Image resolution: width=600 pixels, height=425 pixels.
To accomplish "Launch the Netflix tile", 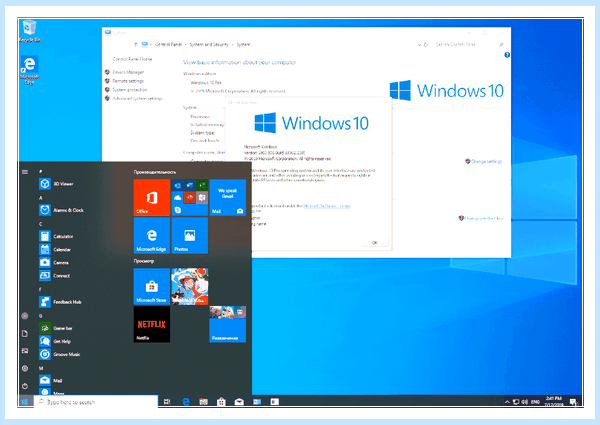I will pos(152,324).
